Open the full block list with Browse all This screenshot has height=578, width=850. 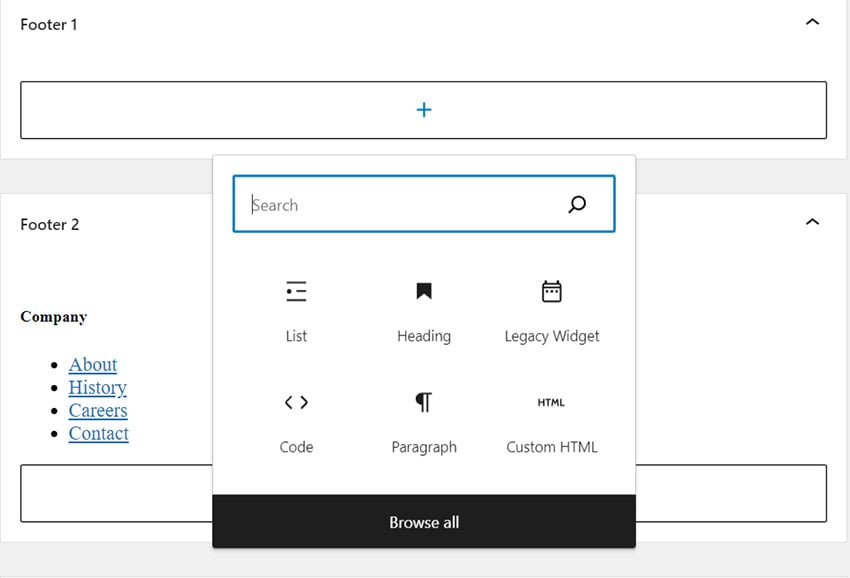coord(424,522)
